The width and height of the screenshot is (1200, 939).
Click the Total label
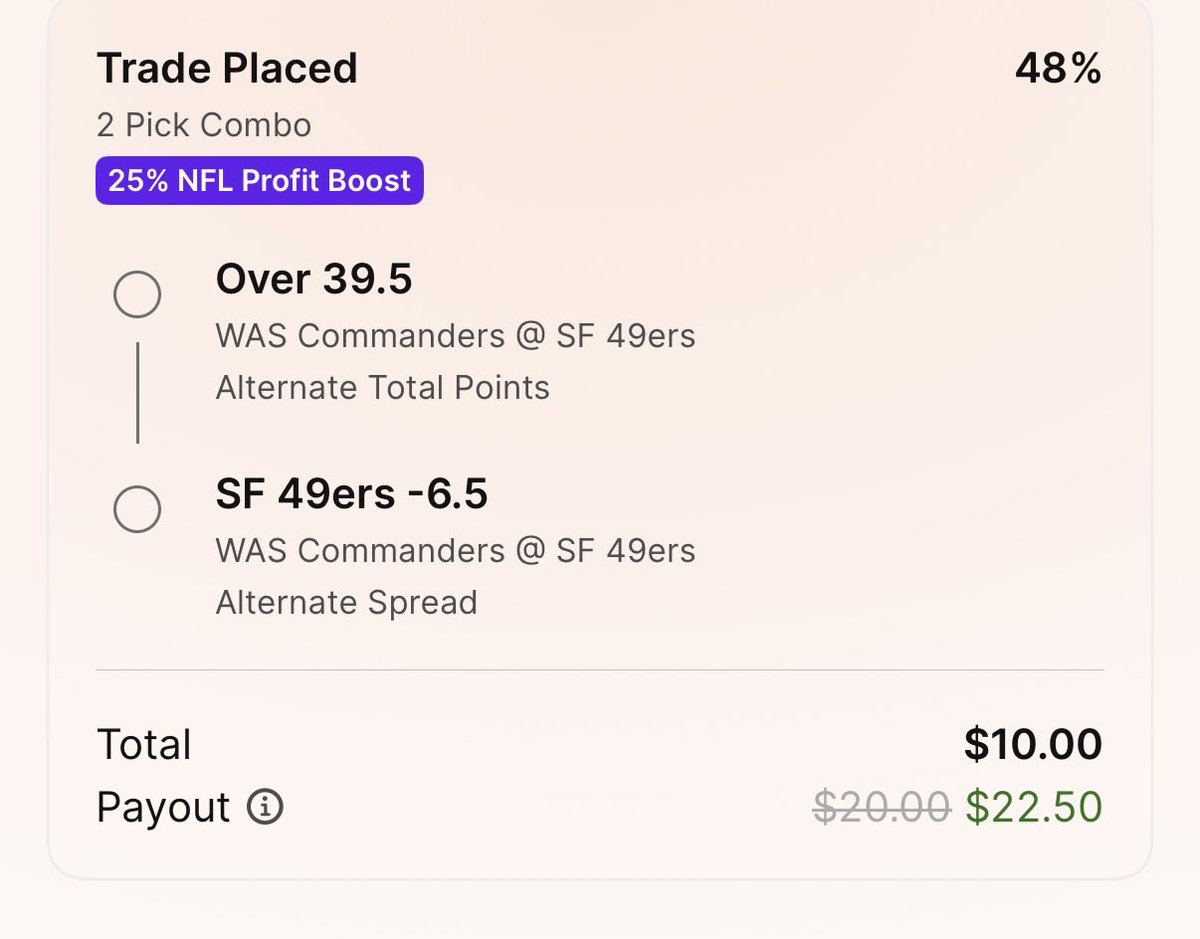click(144, 745)
